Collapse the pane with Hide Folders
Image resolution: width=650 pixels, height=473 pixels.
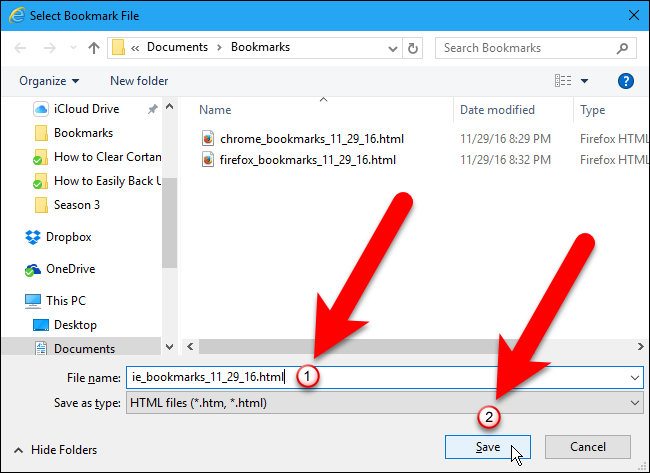[x=56, y=450]
